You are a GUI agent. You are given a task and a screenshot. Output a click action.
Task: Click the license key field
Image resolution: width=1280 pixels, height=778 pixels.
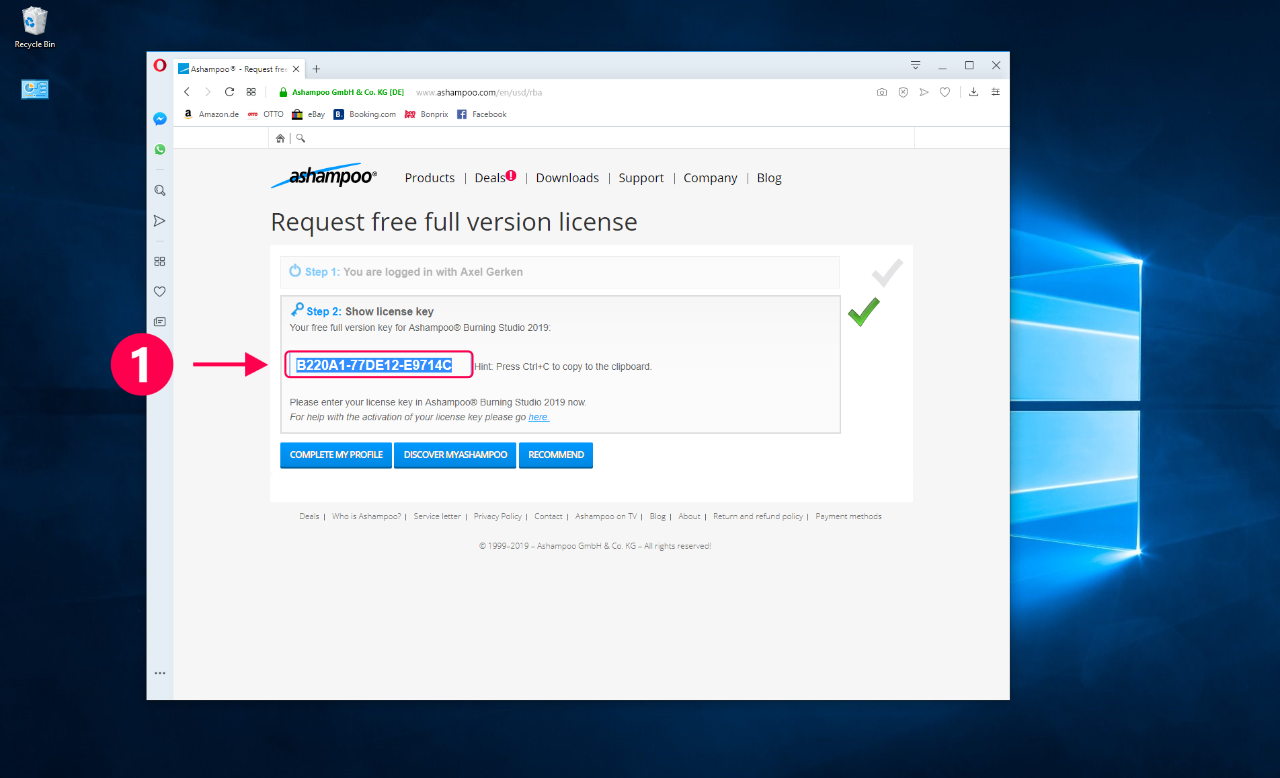point(379,365)
